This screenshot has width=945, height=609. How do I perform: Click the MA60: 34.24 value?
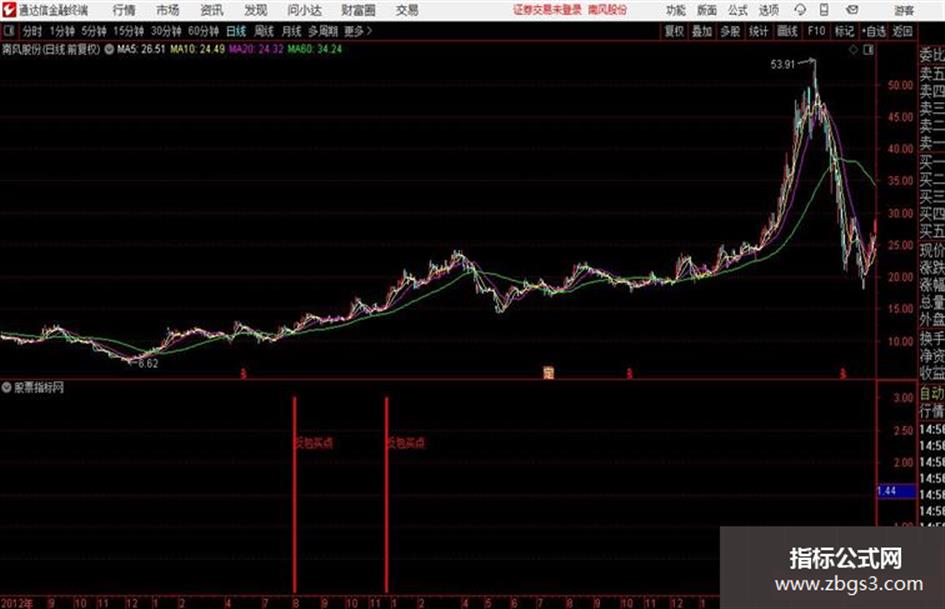[x=315, y=49]
